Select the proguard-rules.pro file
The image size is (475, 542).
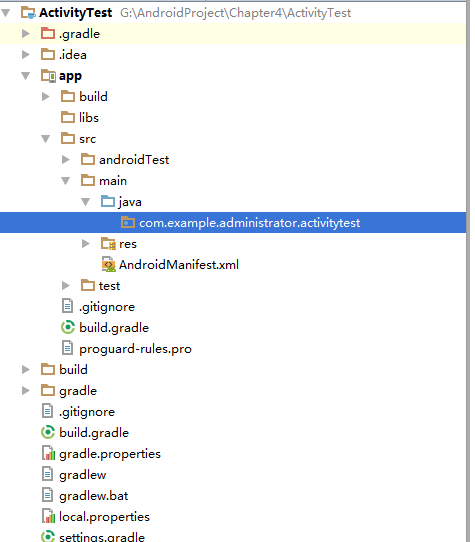click(x=135, y=349)
